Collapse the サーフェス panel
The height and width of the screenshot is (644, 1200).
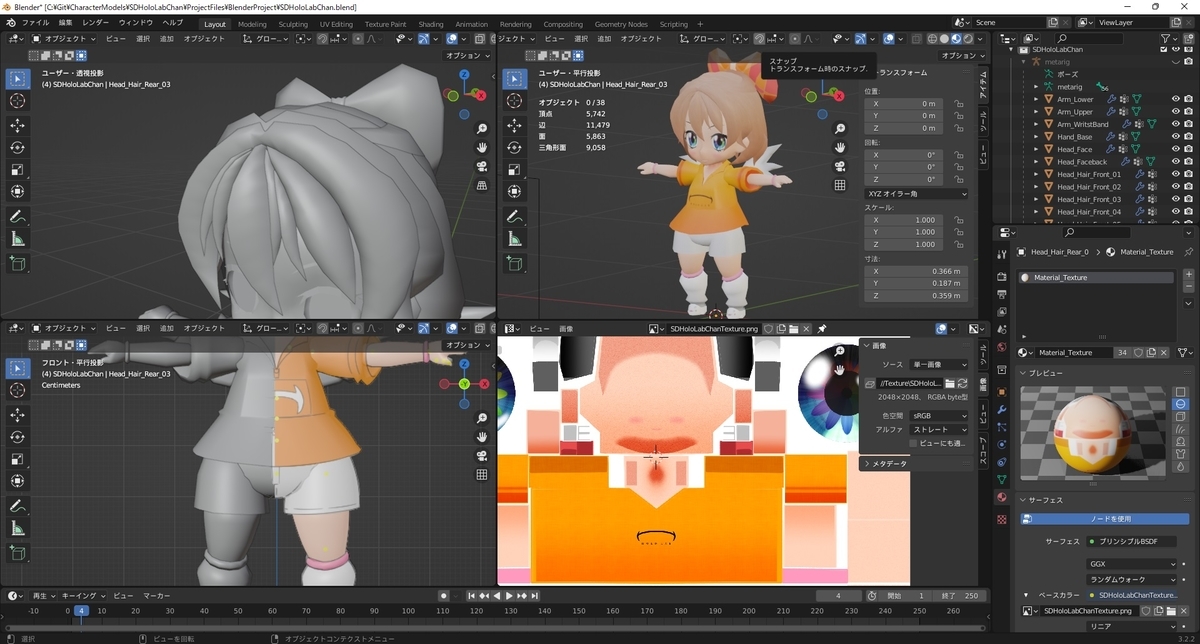(1023, 500)
